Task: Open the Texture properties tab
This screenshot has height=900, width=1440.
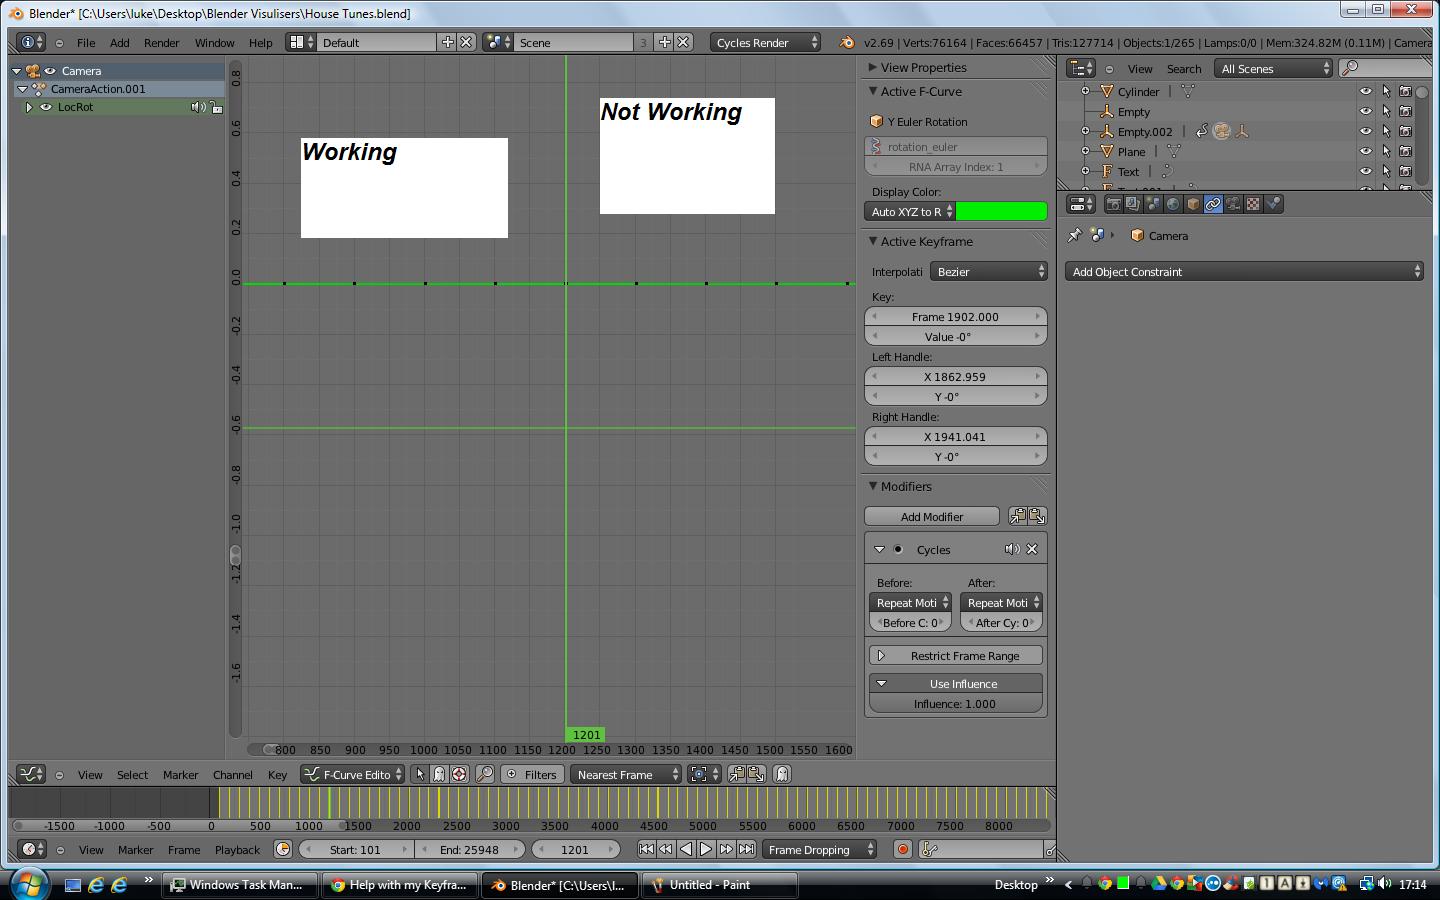Action: pos(1253,204)
